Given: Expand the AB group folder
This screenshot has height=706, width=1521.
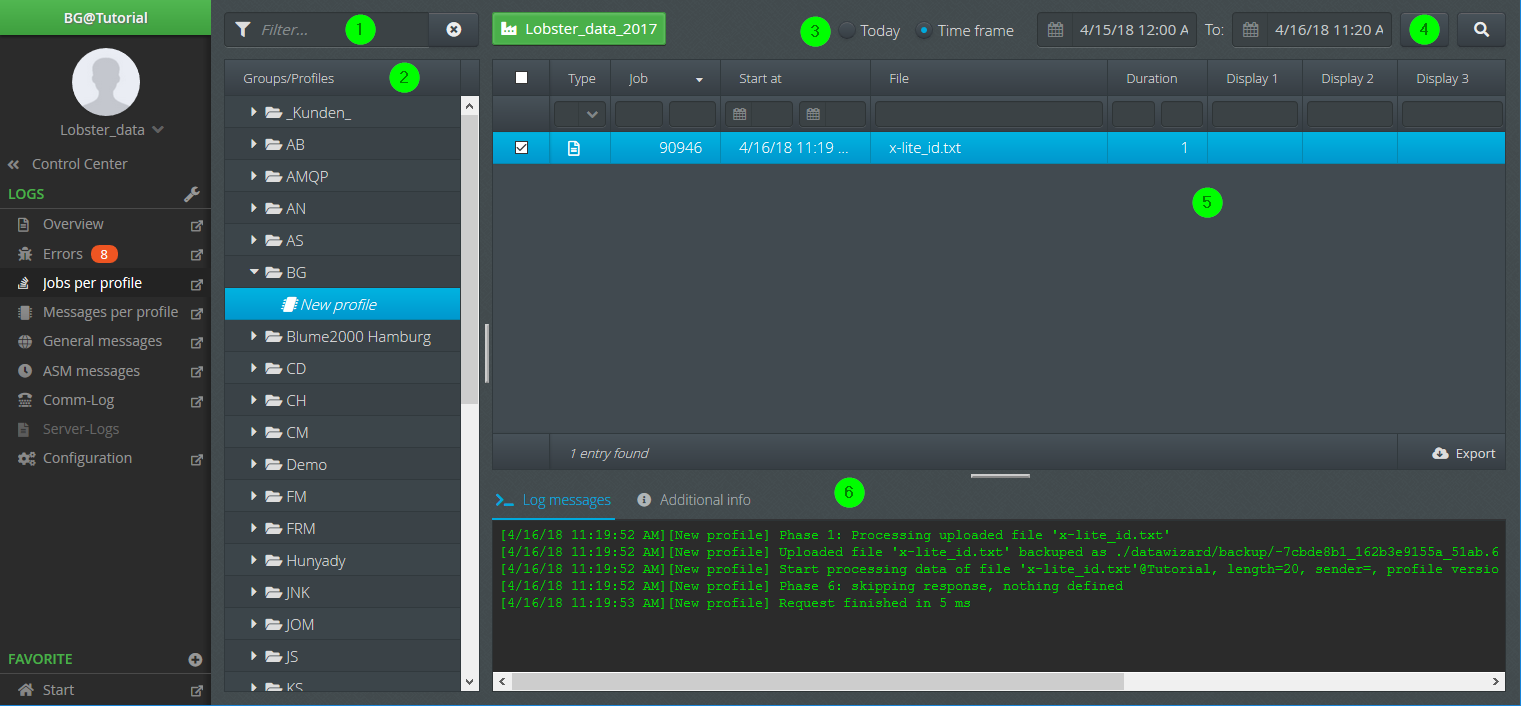Looking at the screenshot, I should point(254,144).
